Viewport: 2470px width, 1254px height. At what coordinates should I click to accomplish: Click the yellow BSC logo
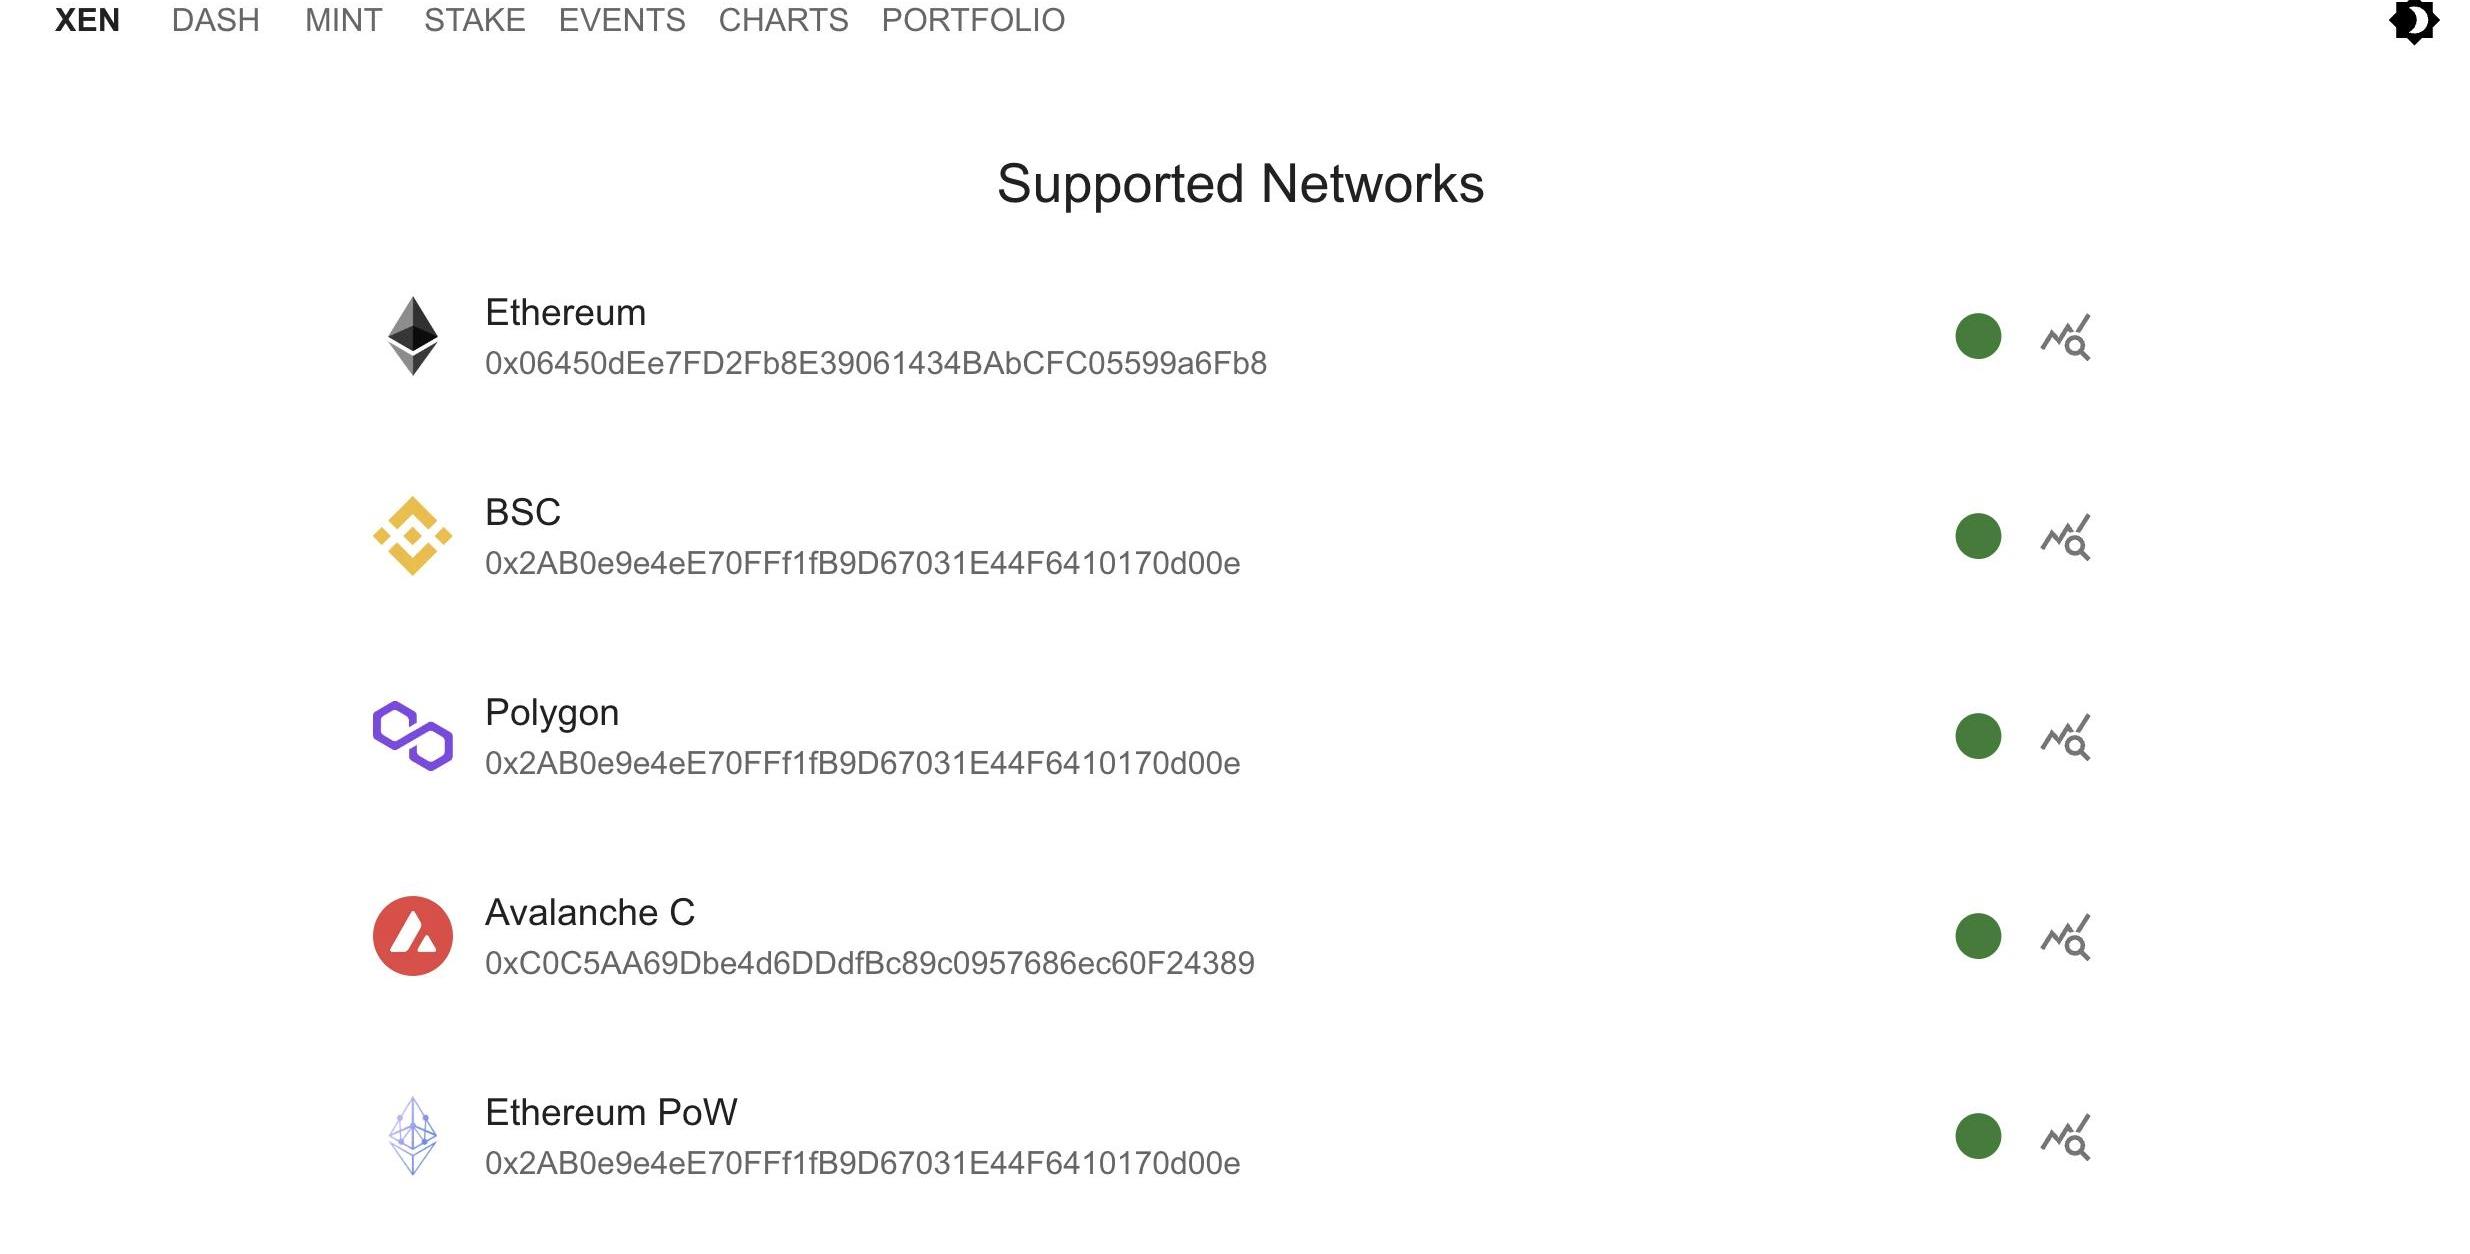(x=412, y=536)
